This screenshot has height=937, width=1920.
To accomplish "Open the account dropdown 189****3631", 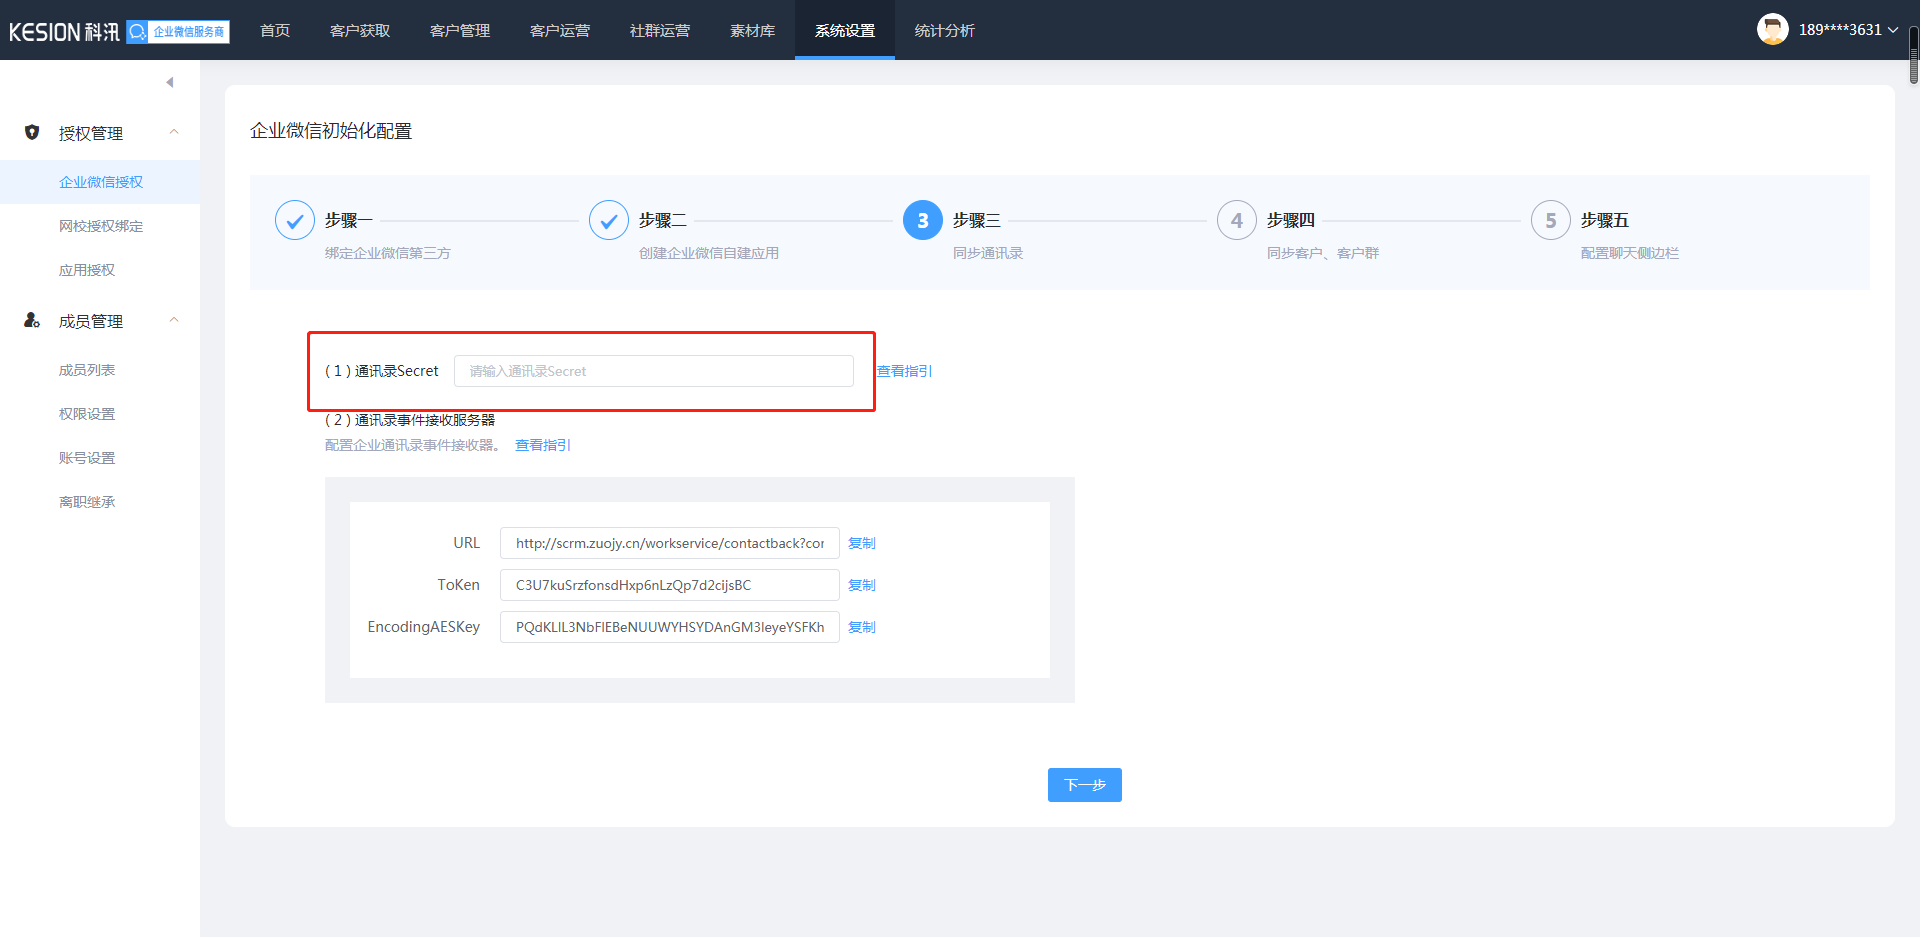I will [1847, 30].
